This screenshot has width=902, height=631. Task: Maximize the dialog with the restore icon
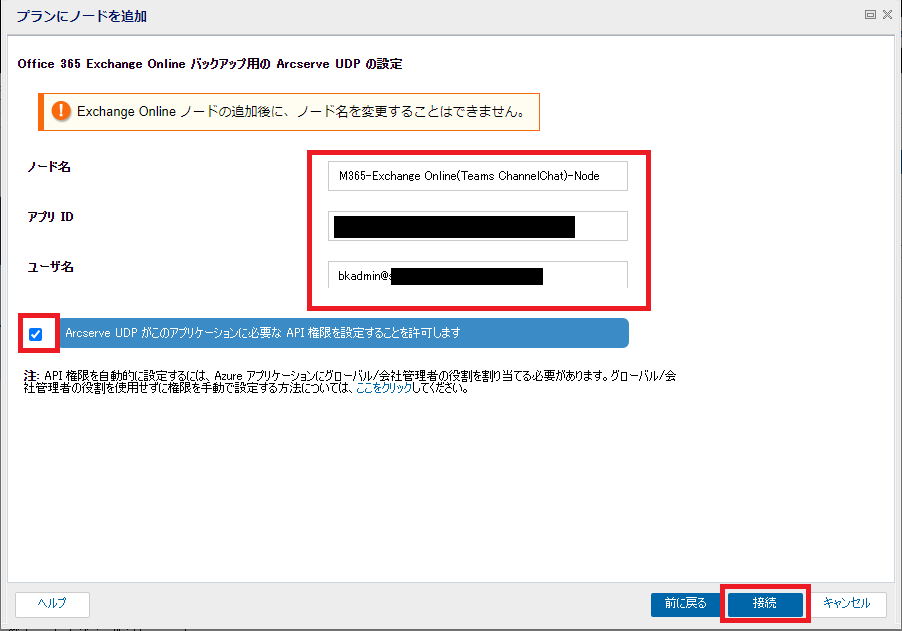pos(870,15)
